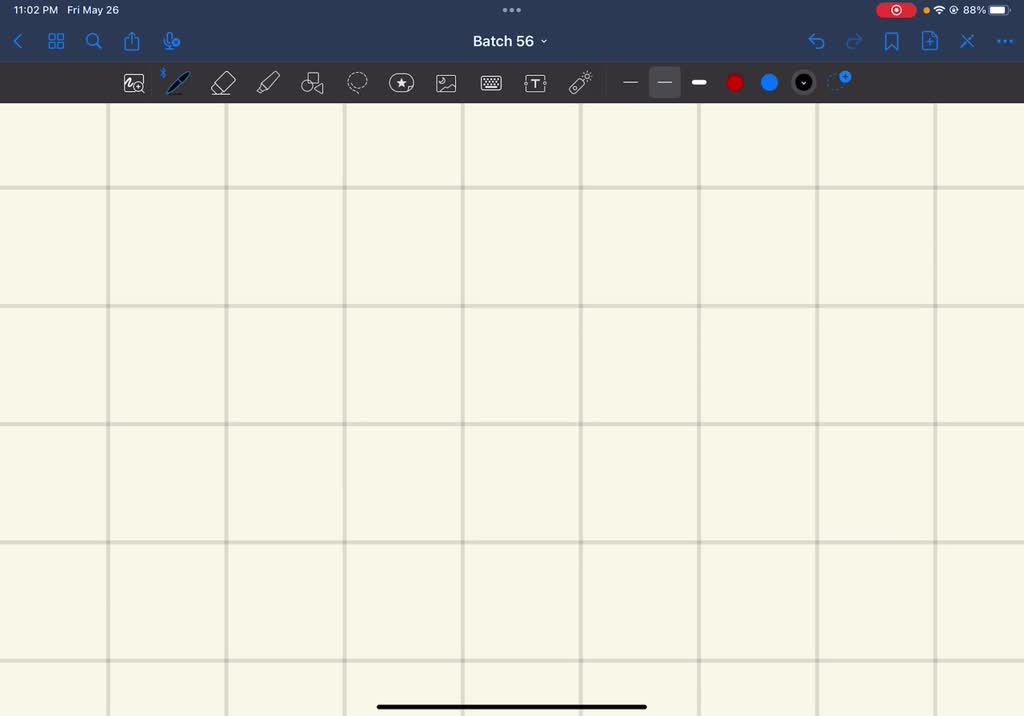The height and width of the screenshot is (716, 1024).
Task: Open the Text box tool
Action: [x=536, y=83]
